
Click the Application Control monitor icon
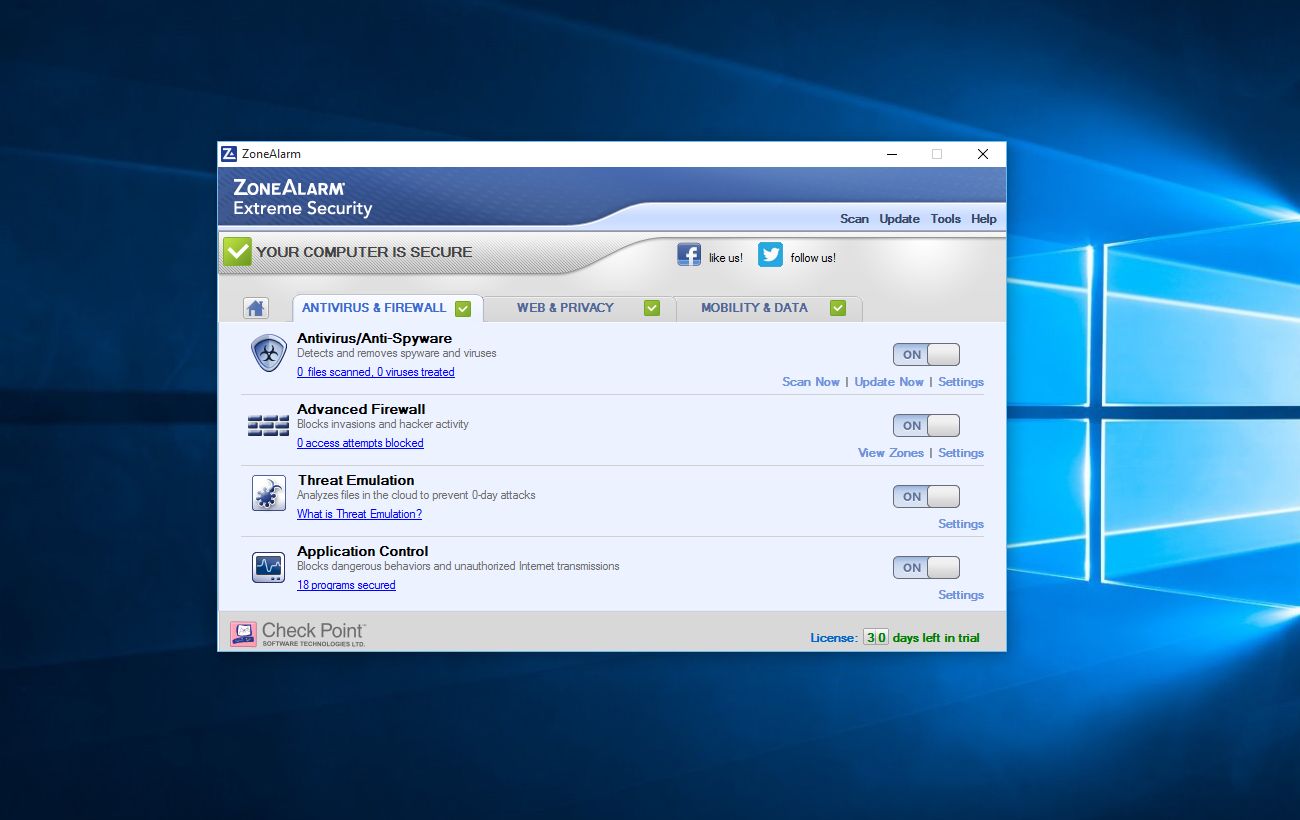pos(268,567)
